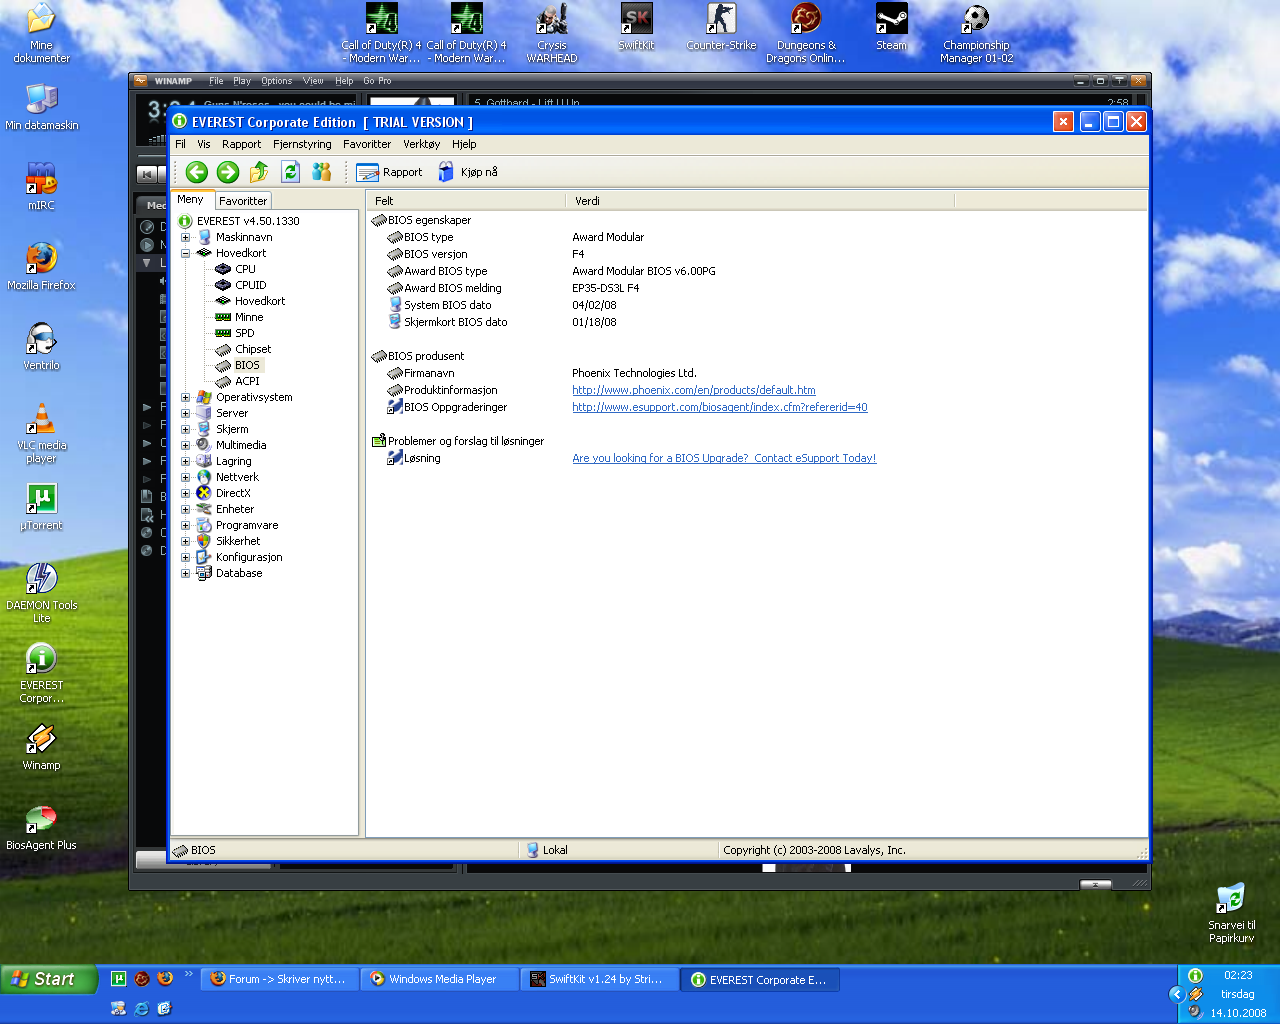1280x1024 pixels.
Task: Switch to the Favoritter tab in left panel
Action: [243, 201]
